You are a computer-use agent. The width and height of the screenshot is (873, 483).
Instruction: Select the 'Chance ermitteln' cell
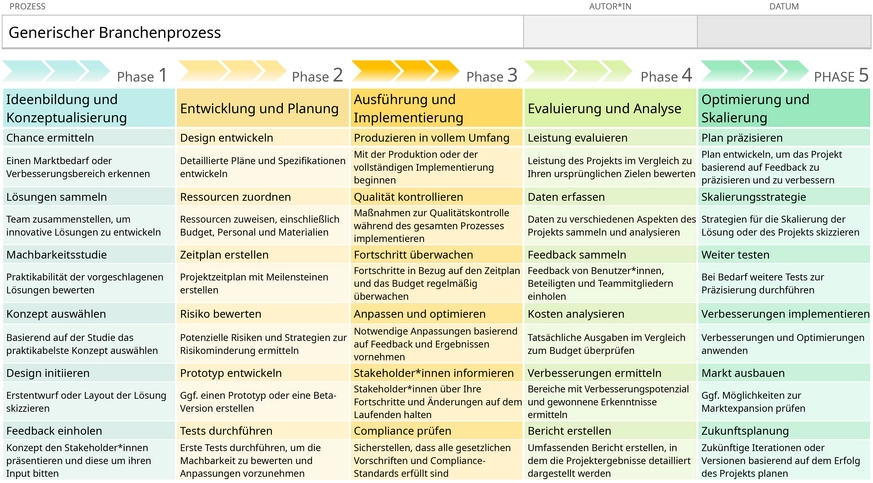(x=89, y=137)
